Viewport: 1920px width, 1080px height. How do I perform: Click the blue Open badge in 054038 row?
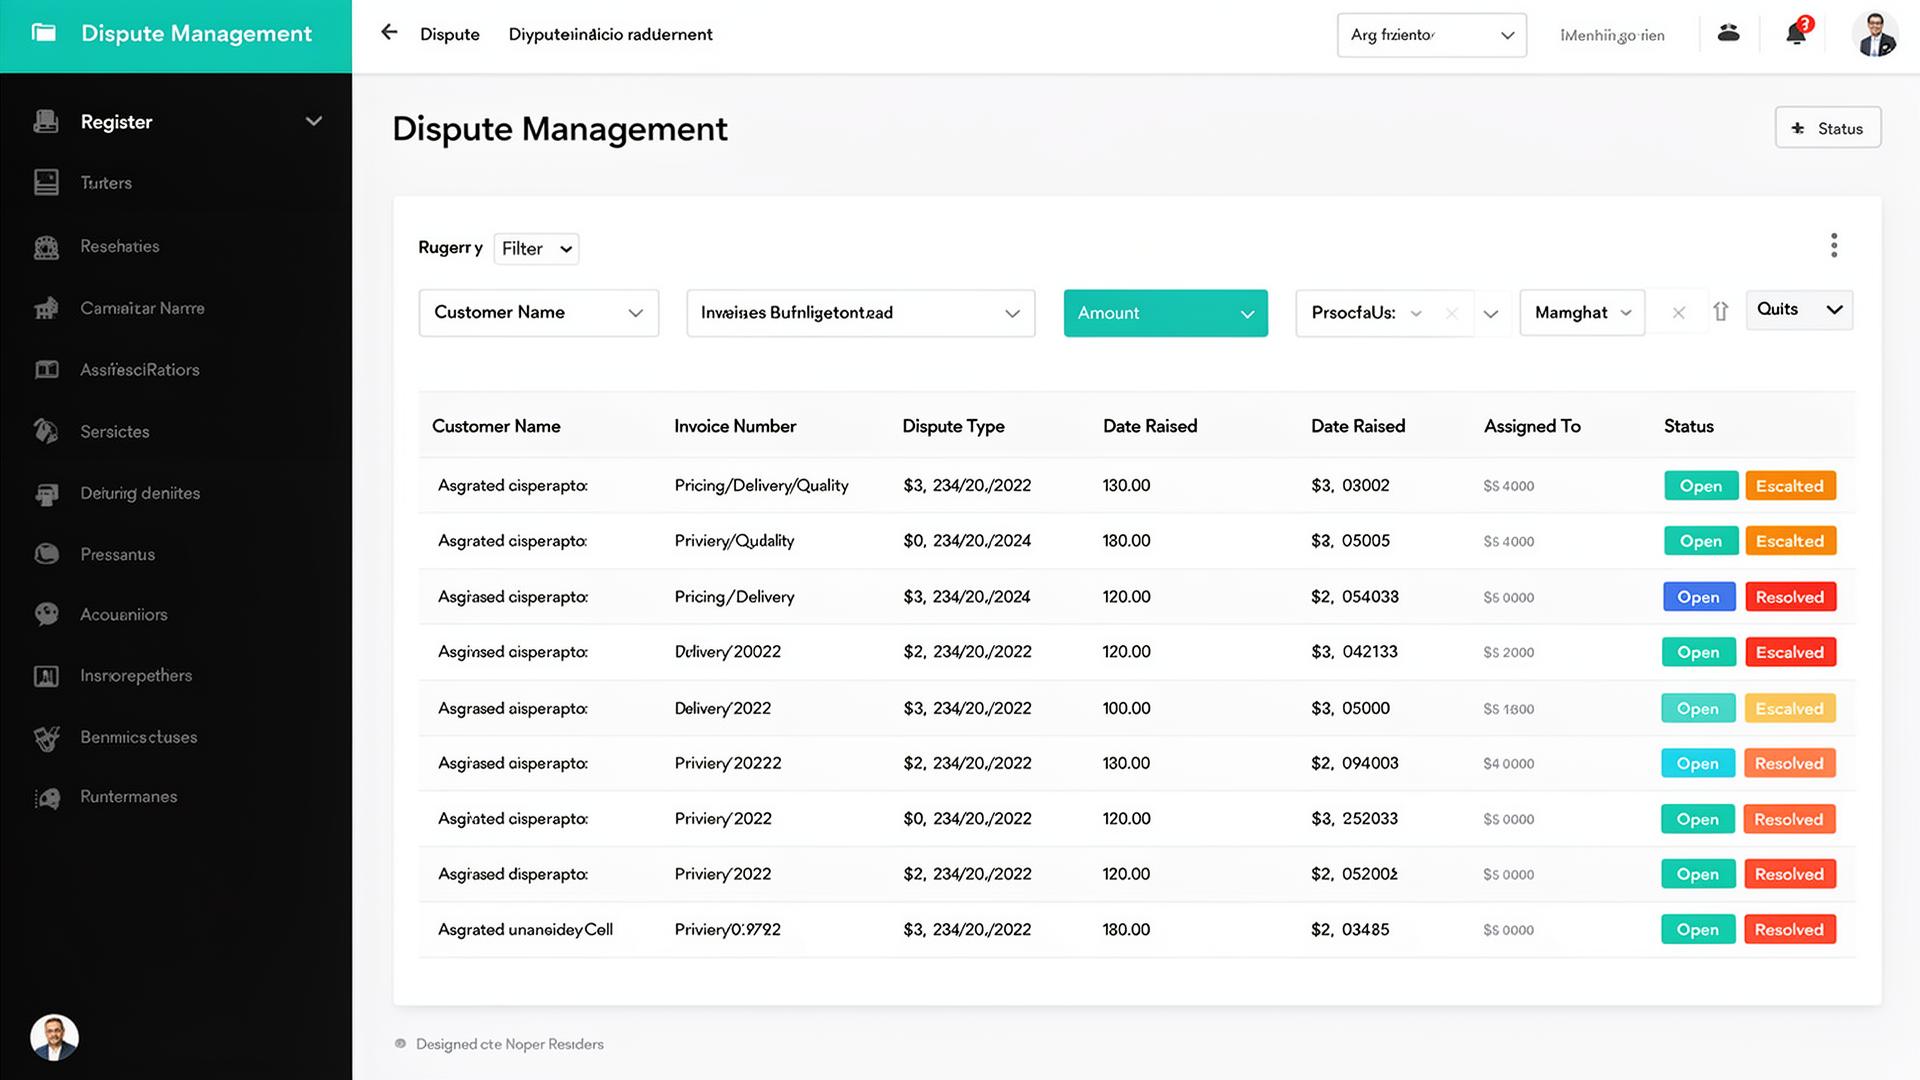tap(1698, 597)
